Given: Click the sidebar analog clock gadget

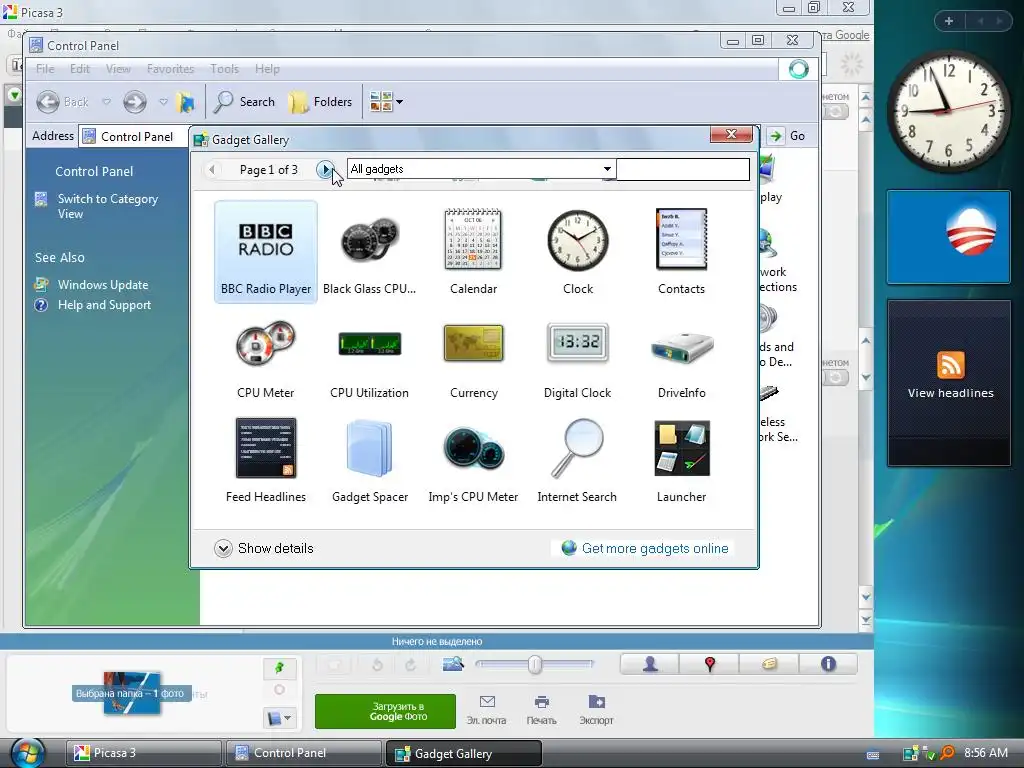Looking at the screenshot, I should coord(948,110).
